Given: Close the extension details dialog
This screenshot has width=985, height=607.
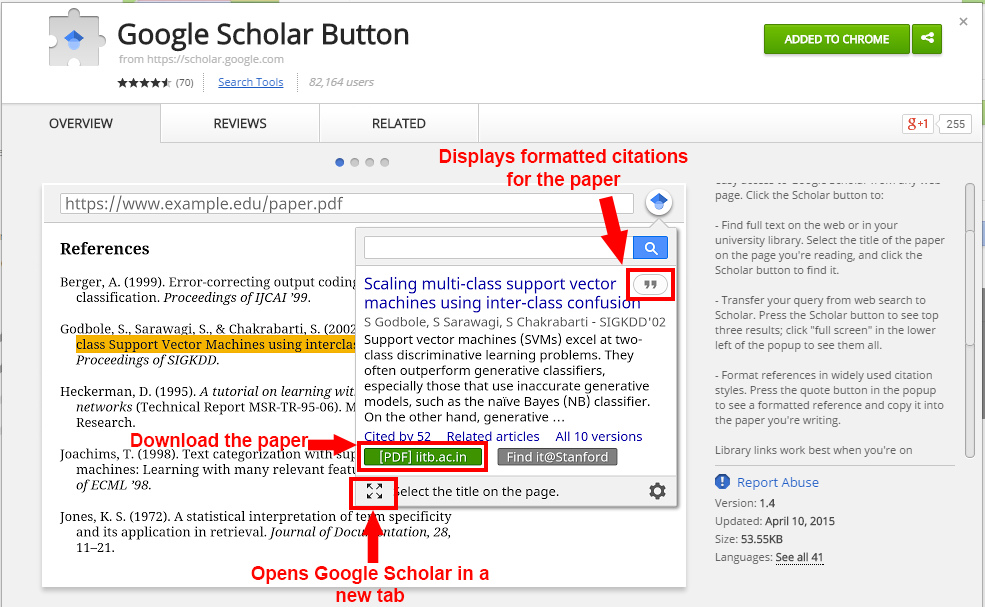Looking at the screenshot, I should click(x=964, y=22).
